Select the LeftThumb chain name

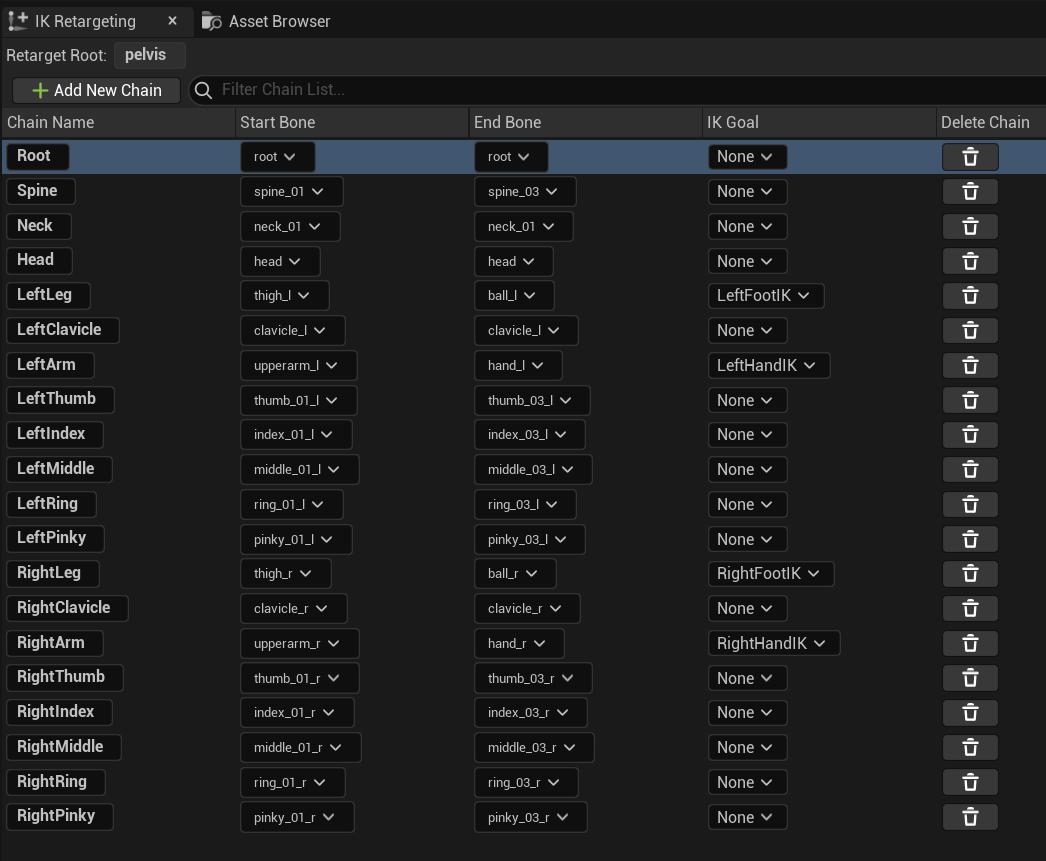click(x=60, y=399)
